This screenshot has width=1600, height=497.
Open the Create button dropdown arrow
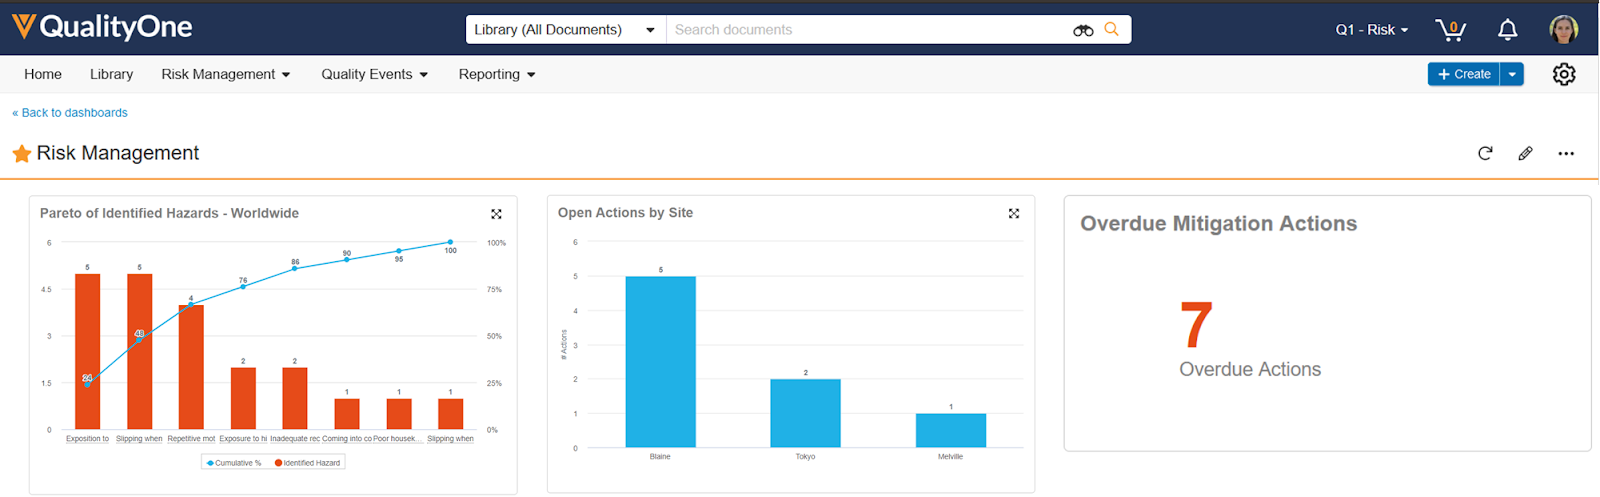(x=1512, y=74)
